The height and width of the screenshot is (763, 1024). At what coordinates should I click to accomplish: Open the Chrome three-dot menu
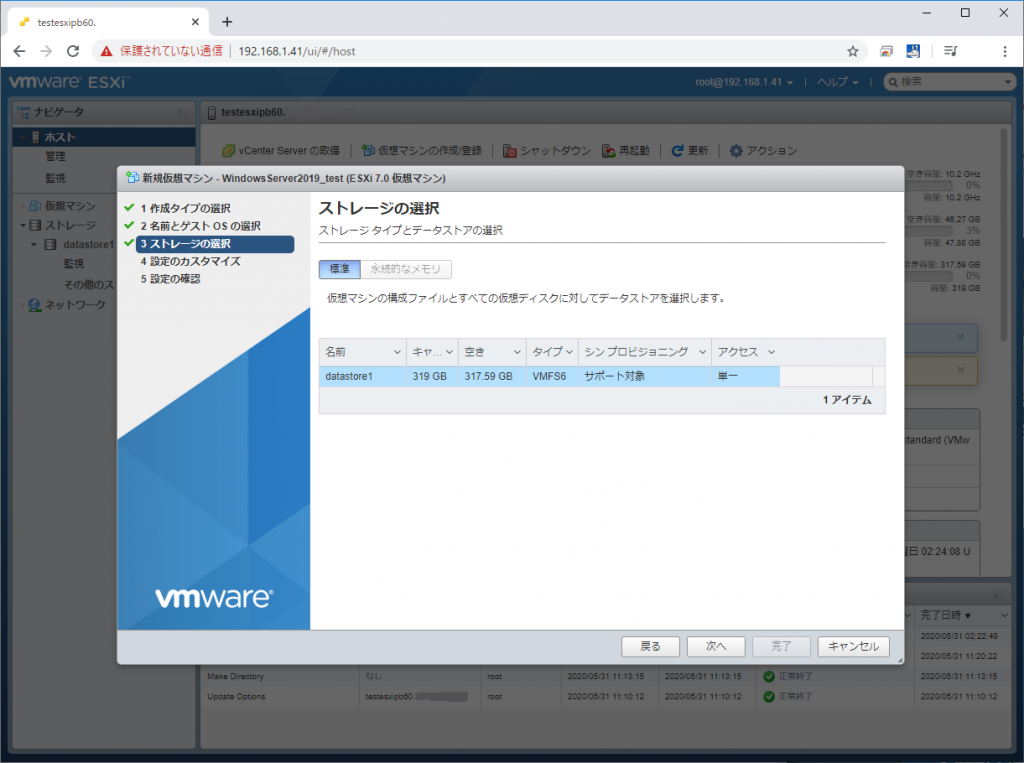point(1004,51)
